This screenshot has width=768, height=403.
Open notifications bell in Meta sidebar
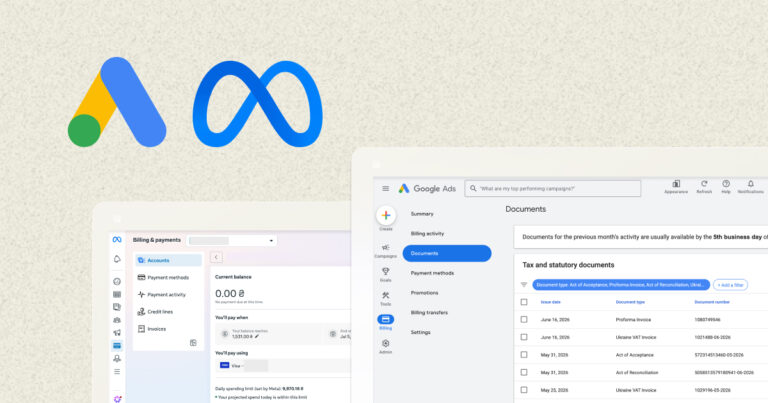(117, 259)
